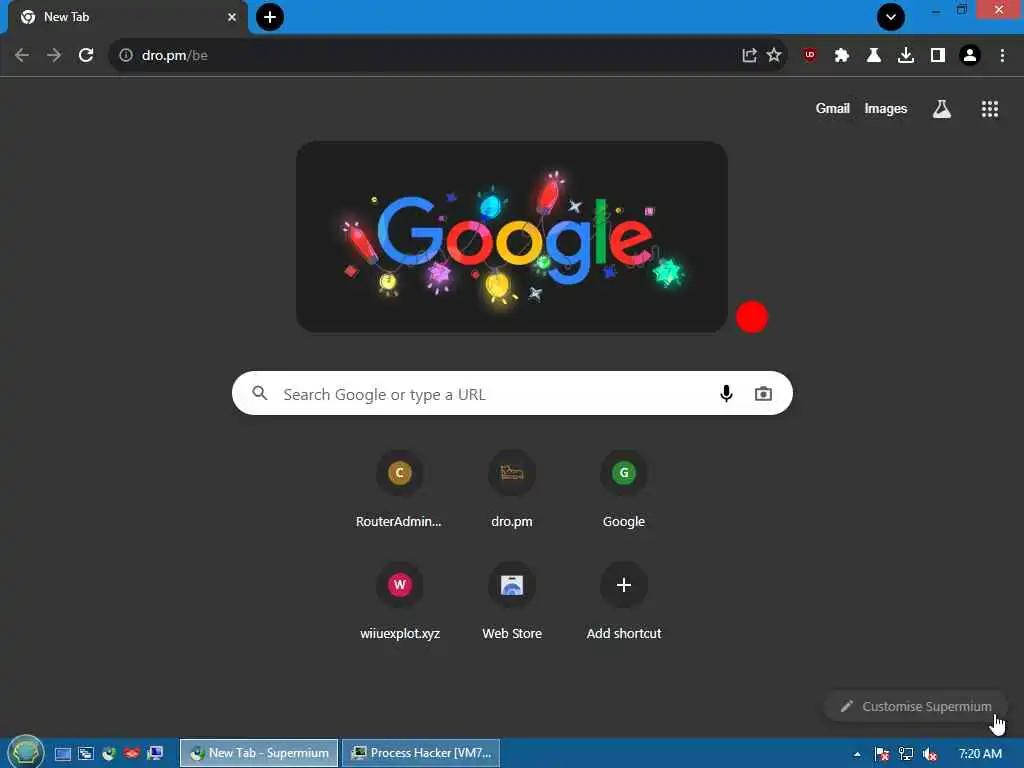Open the Google apps grid
Screen dimensions: 1024x768
[x=990, y=109]
